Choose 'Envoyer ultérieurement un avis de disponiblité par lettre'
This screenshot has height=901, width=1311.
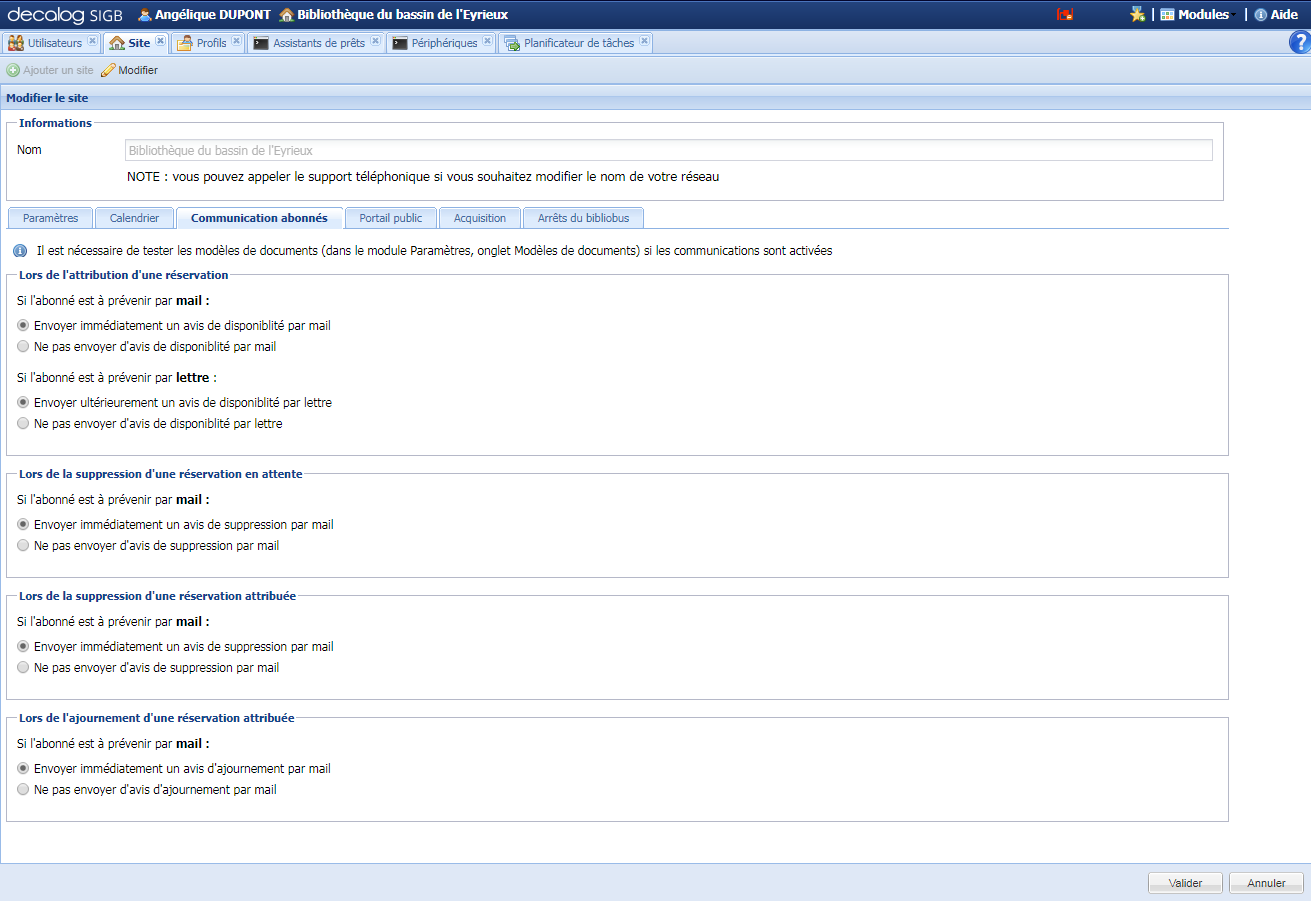click(21, 402)
